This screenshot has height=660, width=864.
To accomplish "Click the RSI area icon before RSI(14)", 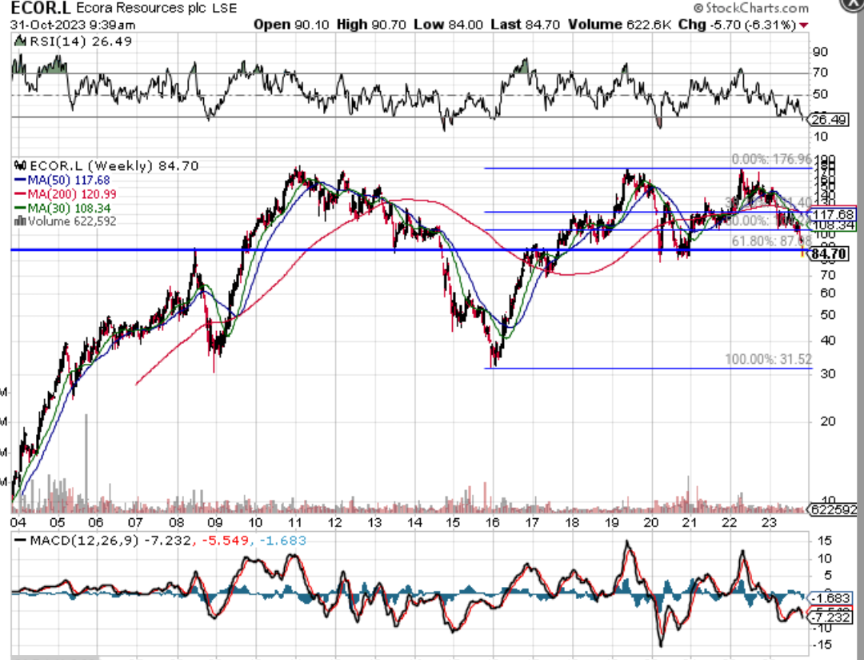I will click(20, 41).
